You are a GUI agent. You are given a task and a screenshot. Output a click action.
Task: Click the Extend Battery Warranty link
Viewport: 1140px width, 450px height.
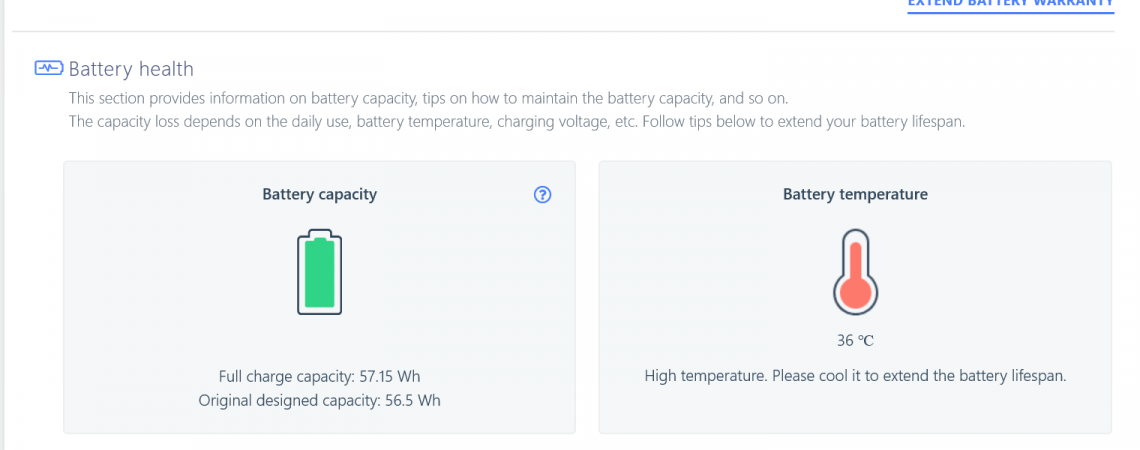pyautogui.click(x=1010, y=4)
